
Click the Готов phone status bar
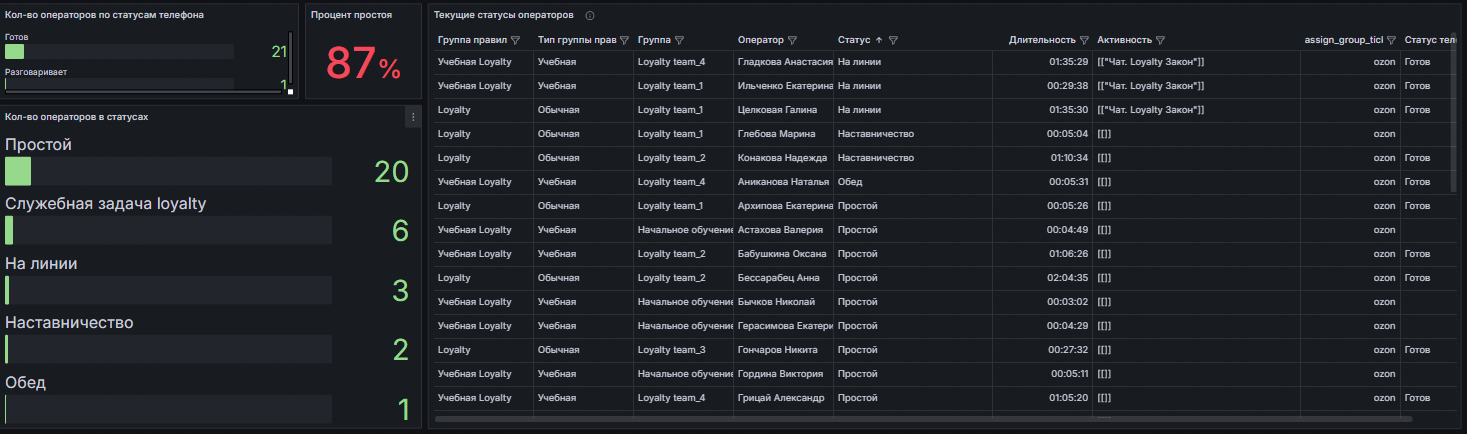[x=119, y=51]
